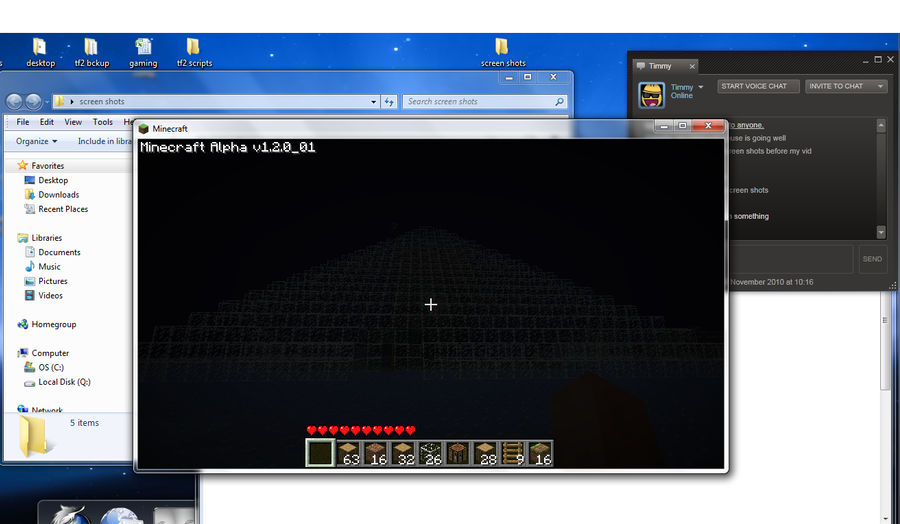The height and width of the screenshot is (524, 900).
Task: Open the tf2 scripts desktop folder
Action: (194, 53)
